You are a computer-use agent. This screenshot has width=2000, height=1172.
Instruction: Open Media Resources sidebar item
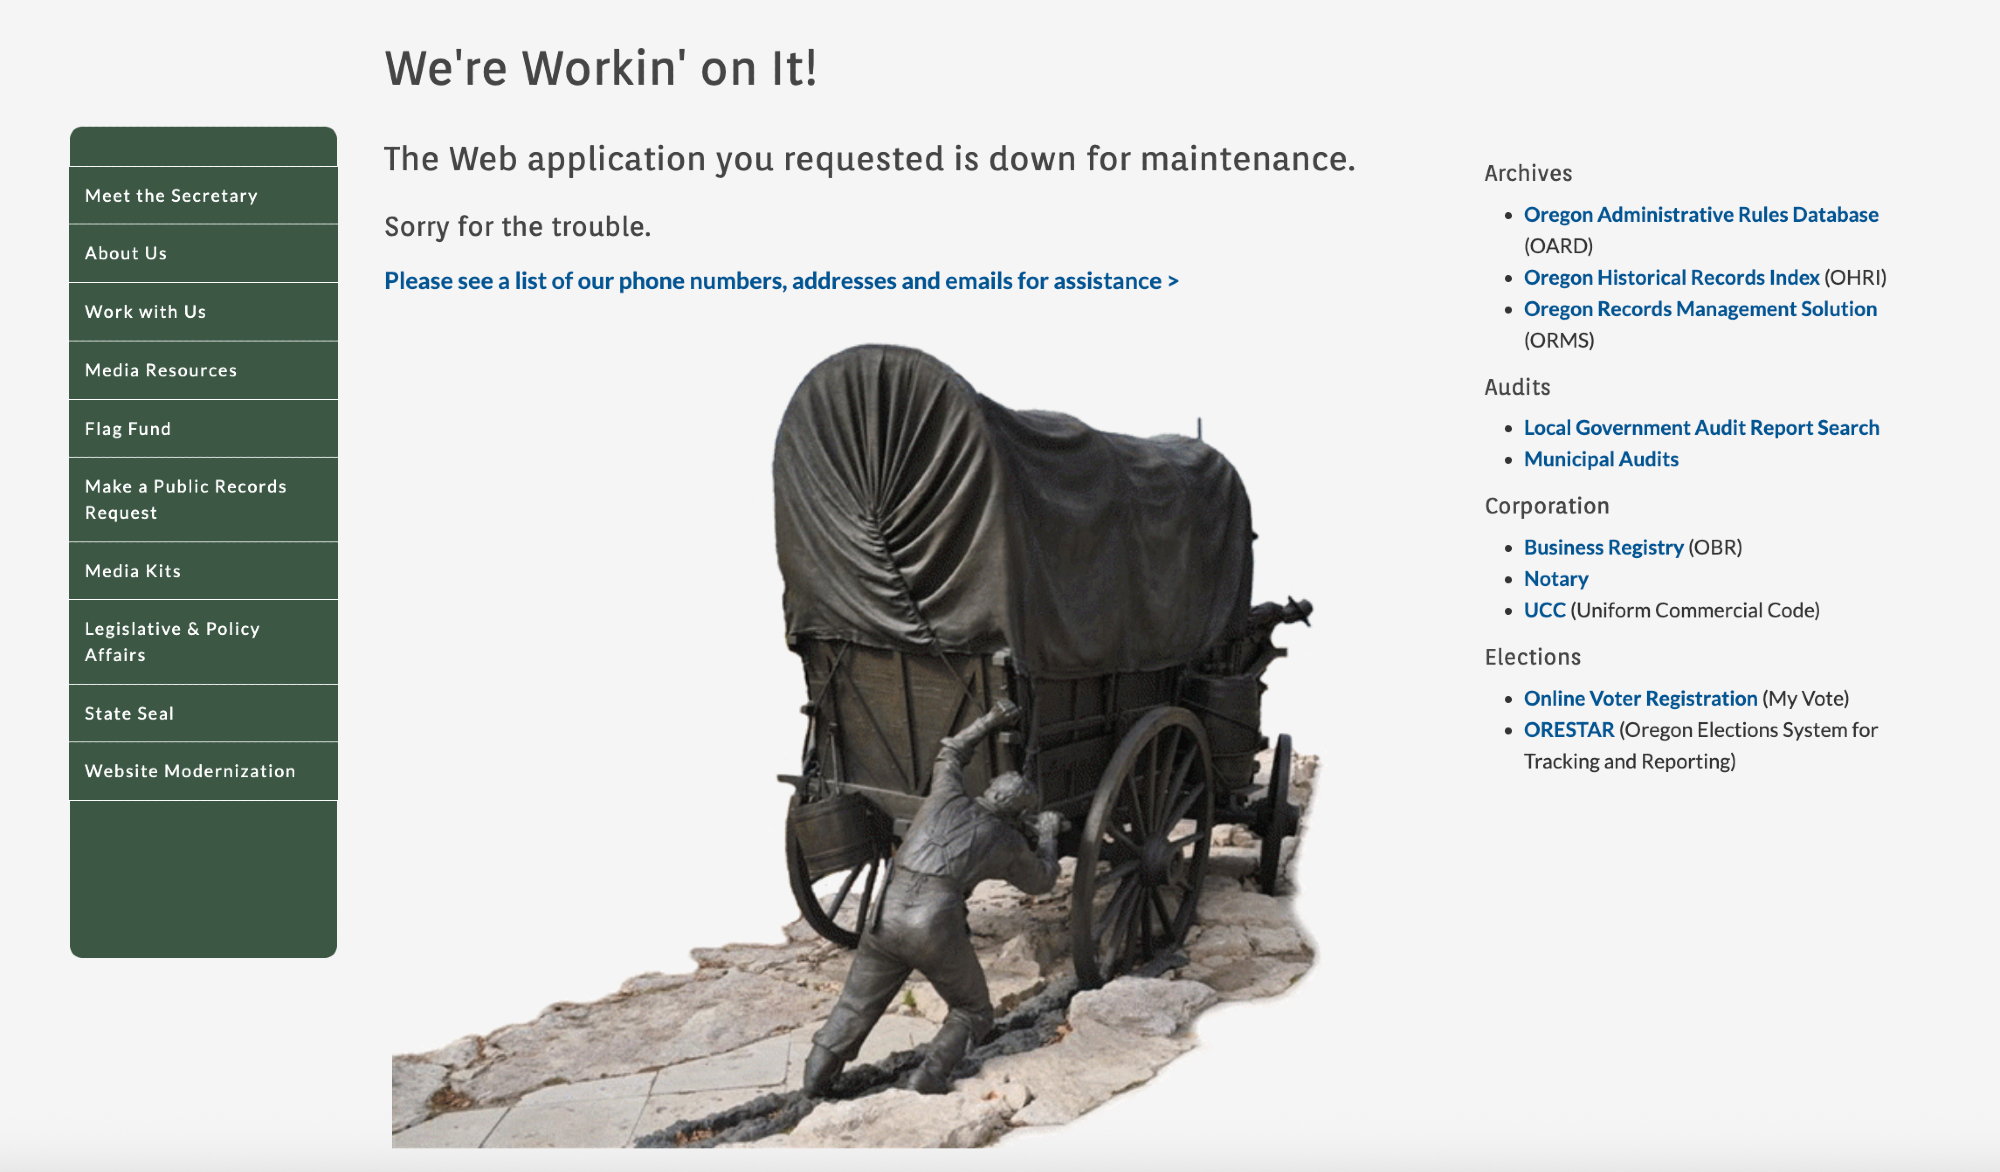pyautogui.click(x=161, y=370)
